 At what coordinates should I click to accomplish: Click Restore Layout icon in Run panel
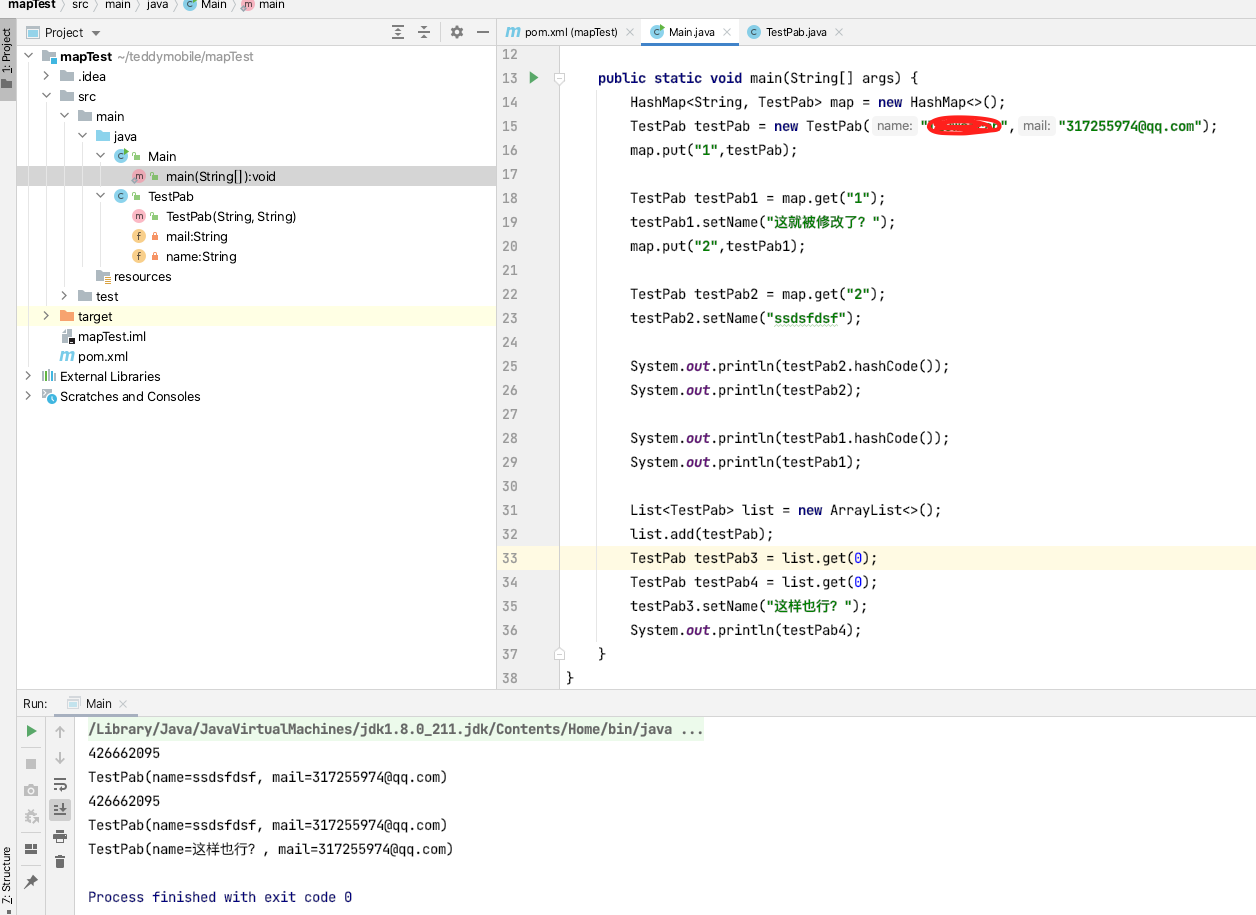[31, 849]
